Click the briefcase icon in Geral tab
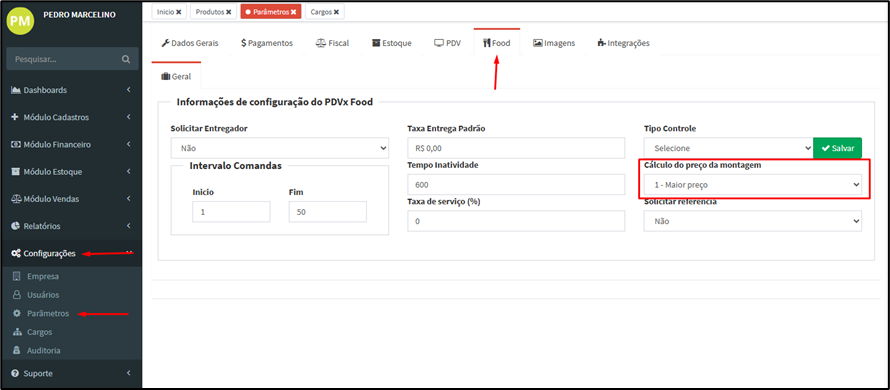 [166, 77]
